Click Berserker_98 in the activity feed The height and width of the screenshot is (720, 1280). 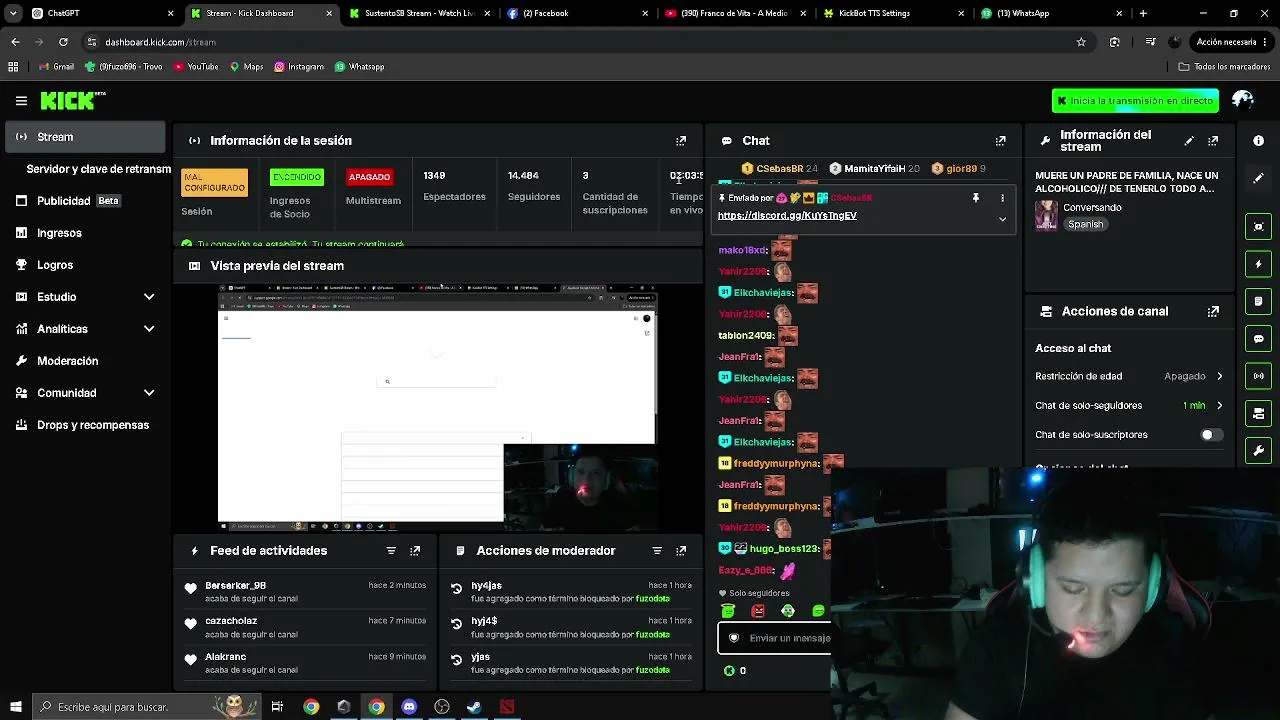[235, 586]
